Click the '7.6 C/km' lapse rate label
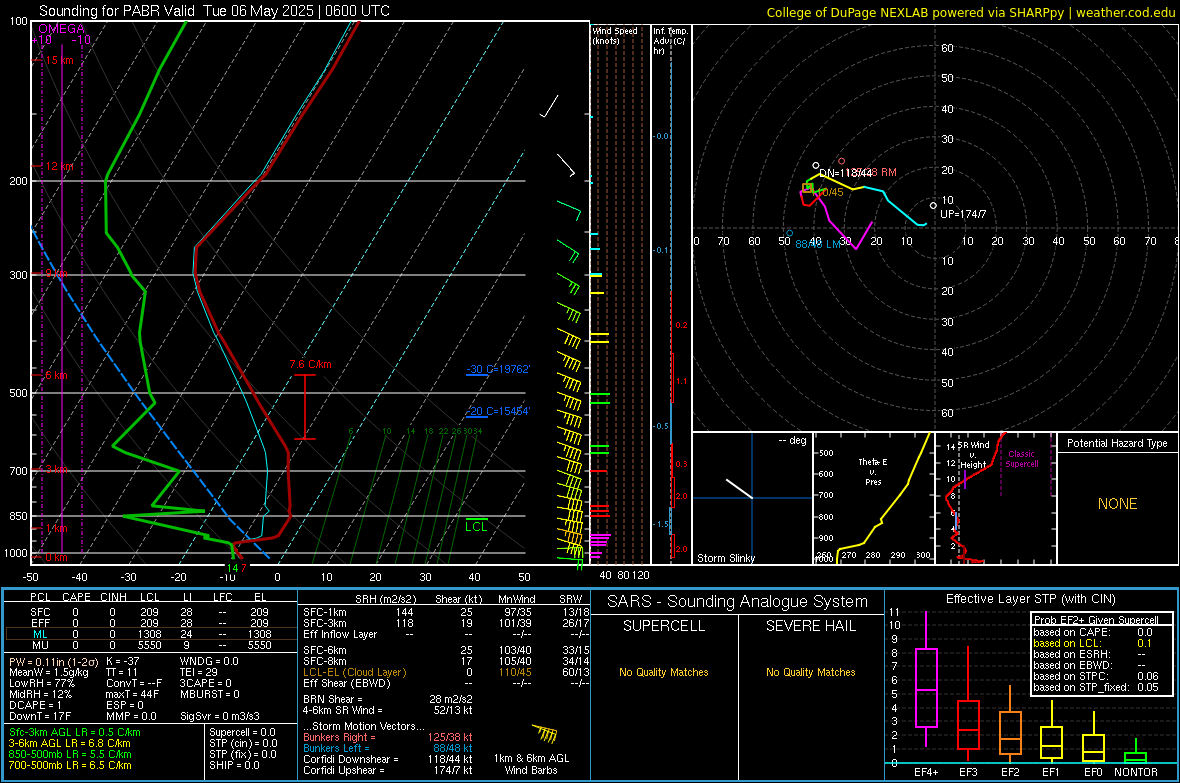This screenshot has height=783, width=1180. (x=310, y=364)
